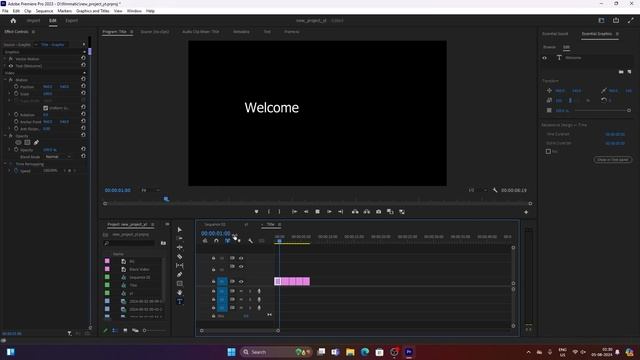The width and height of the screenshot is (640, 360).
Task: Toggle Uniform Scale checkbox
Action: coord(46,108)
